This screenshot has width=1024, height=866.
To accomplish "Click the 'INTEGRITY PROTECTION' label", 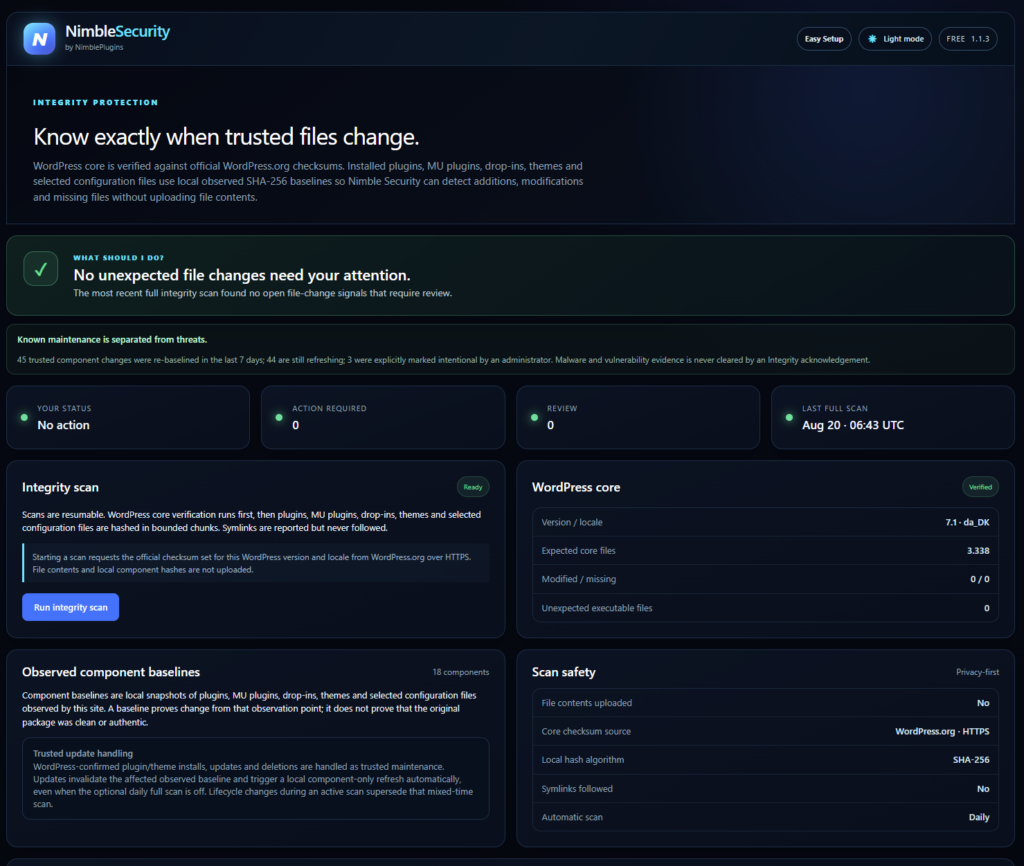I will click(95, 103).
